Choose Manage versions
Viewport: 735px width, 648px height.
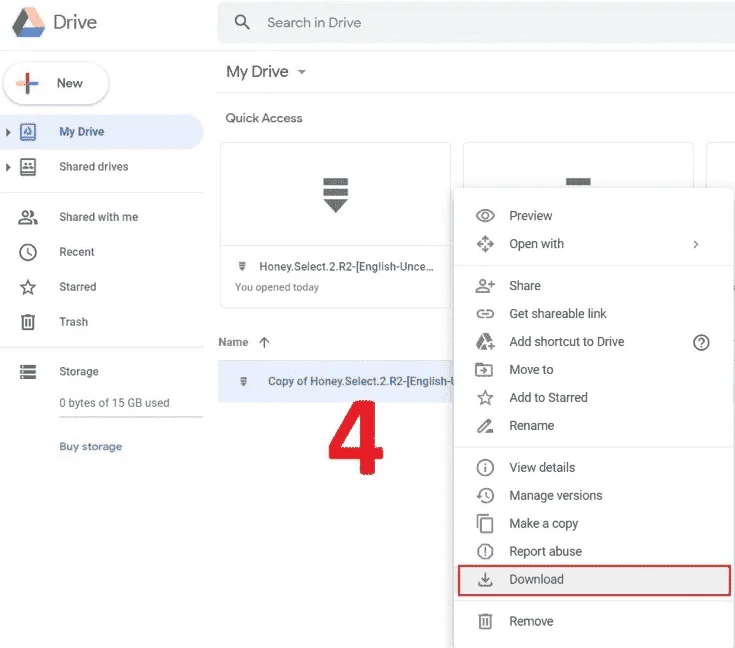pyautogui.click(x=593, y=496)
